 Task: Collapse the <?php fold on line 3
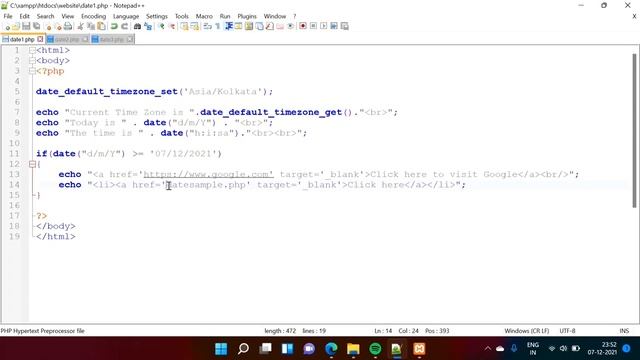32,71
